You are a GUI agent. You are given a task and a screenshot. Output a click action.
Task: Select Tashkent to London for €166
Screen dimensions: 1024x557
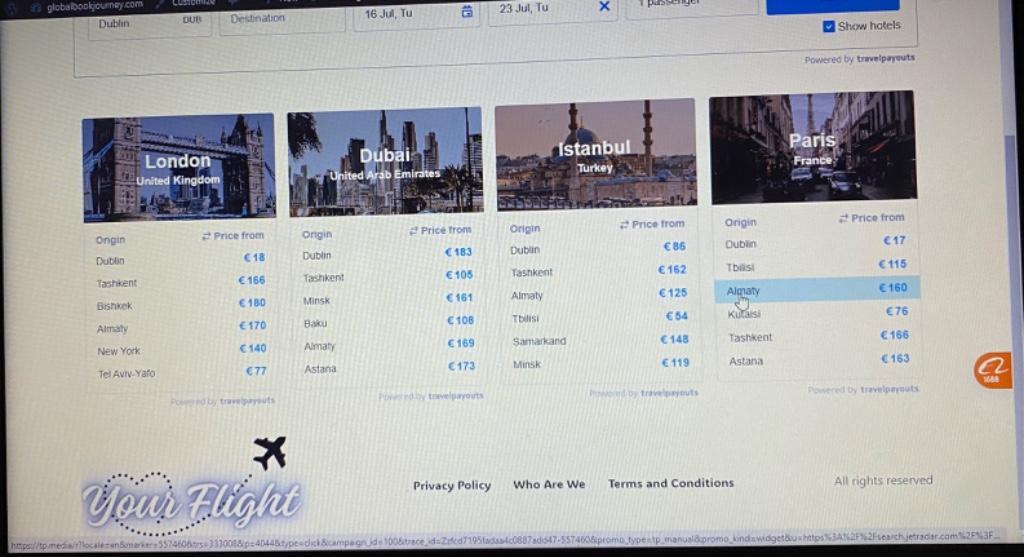(180, 282)
